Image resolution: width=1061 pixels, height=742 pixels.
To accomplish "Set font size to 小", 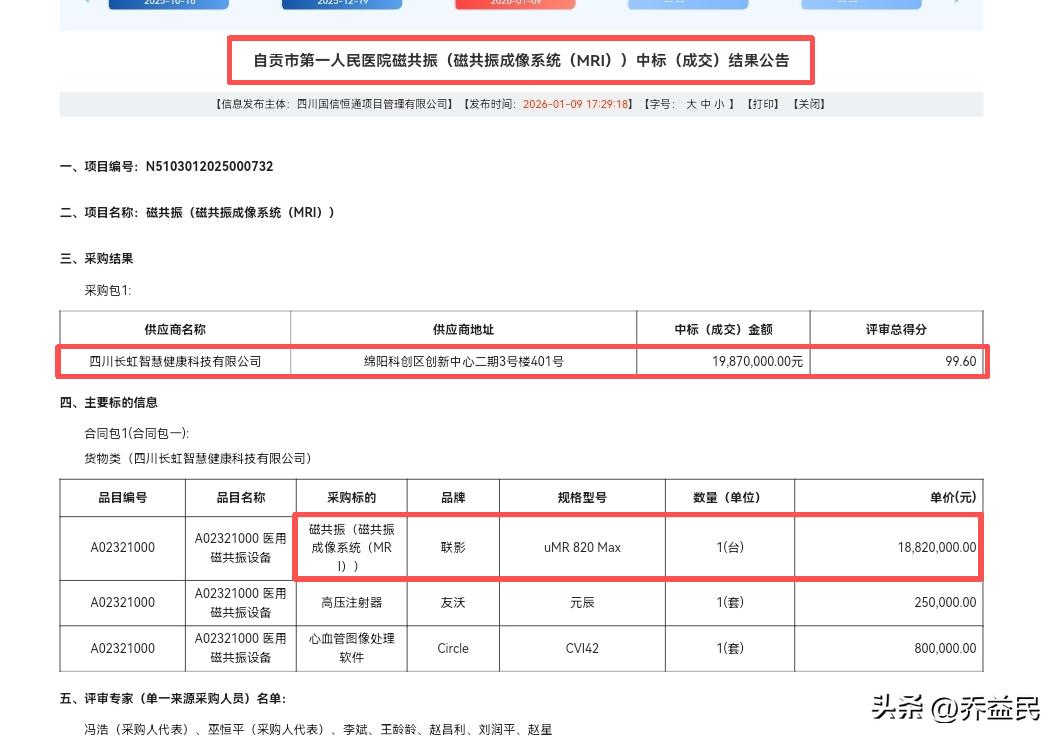I will 720,104.
